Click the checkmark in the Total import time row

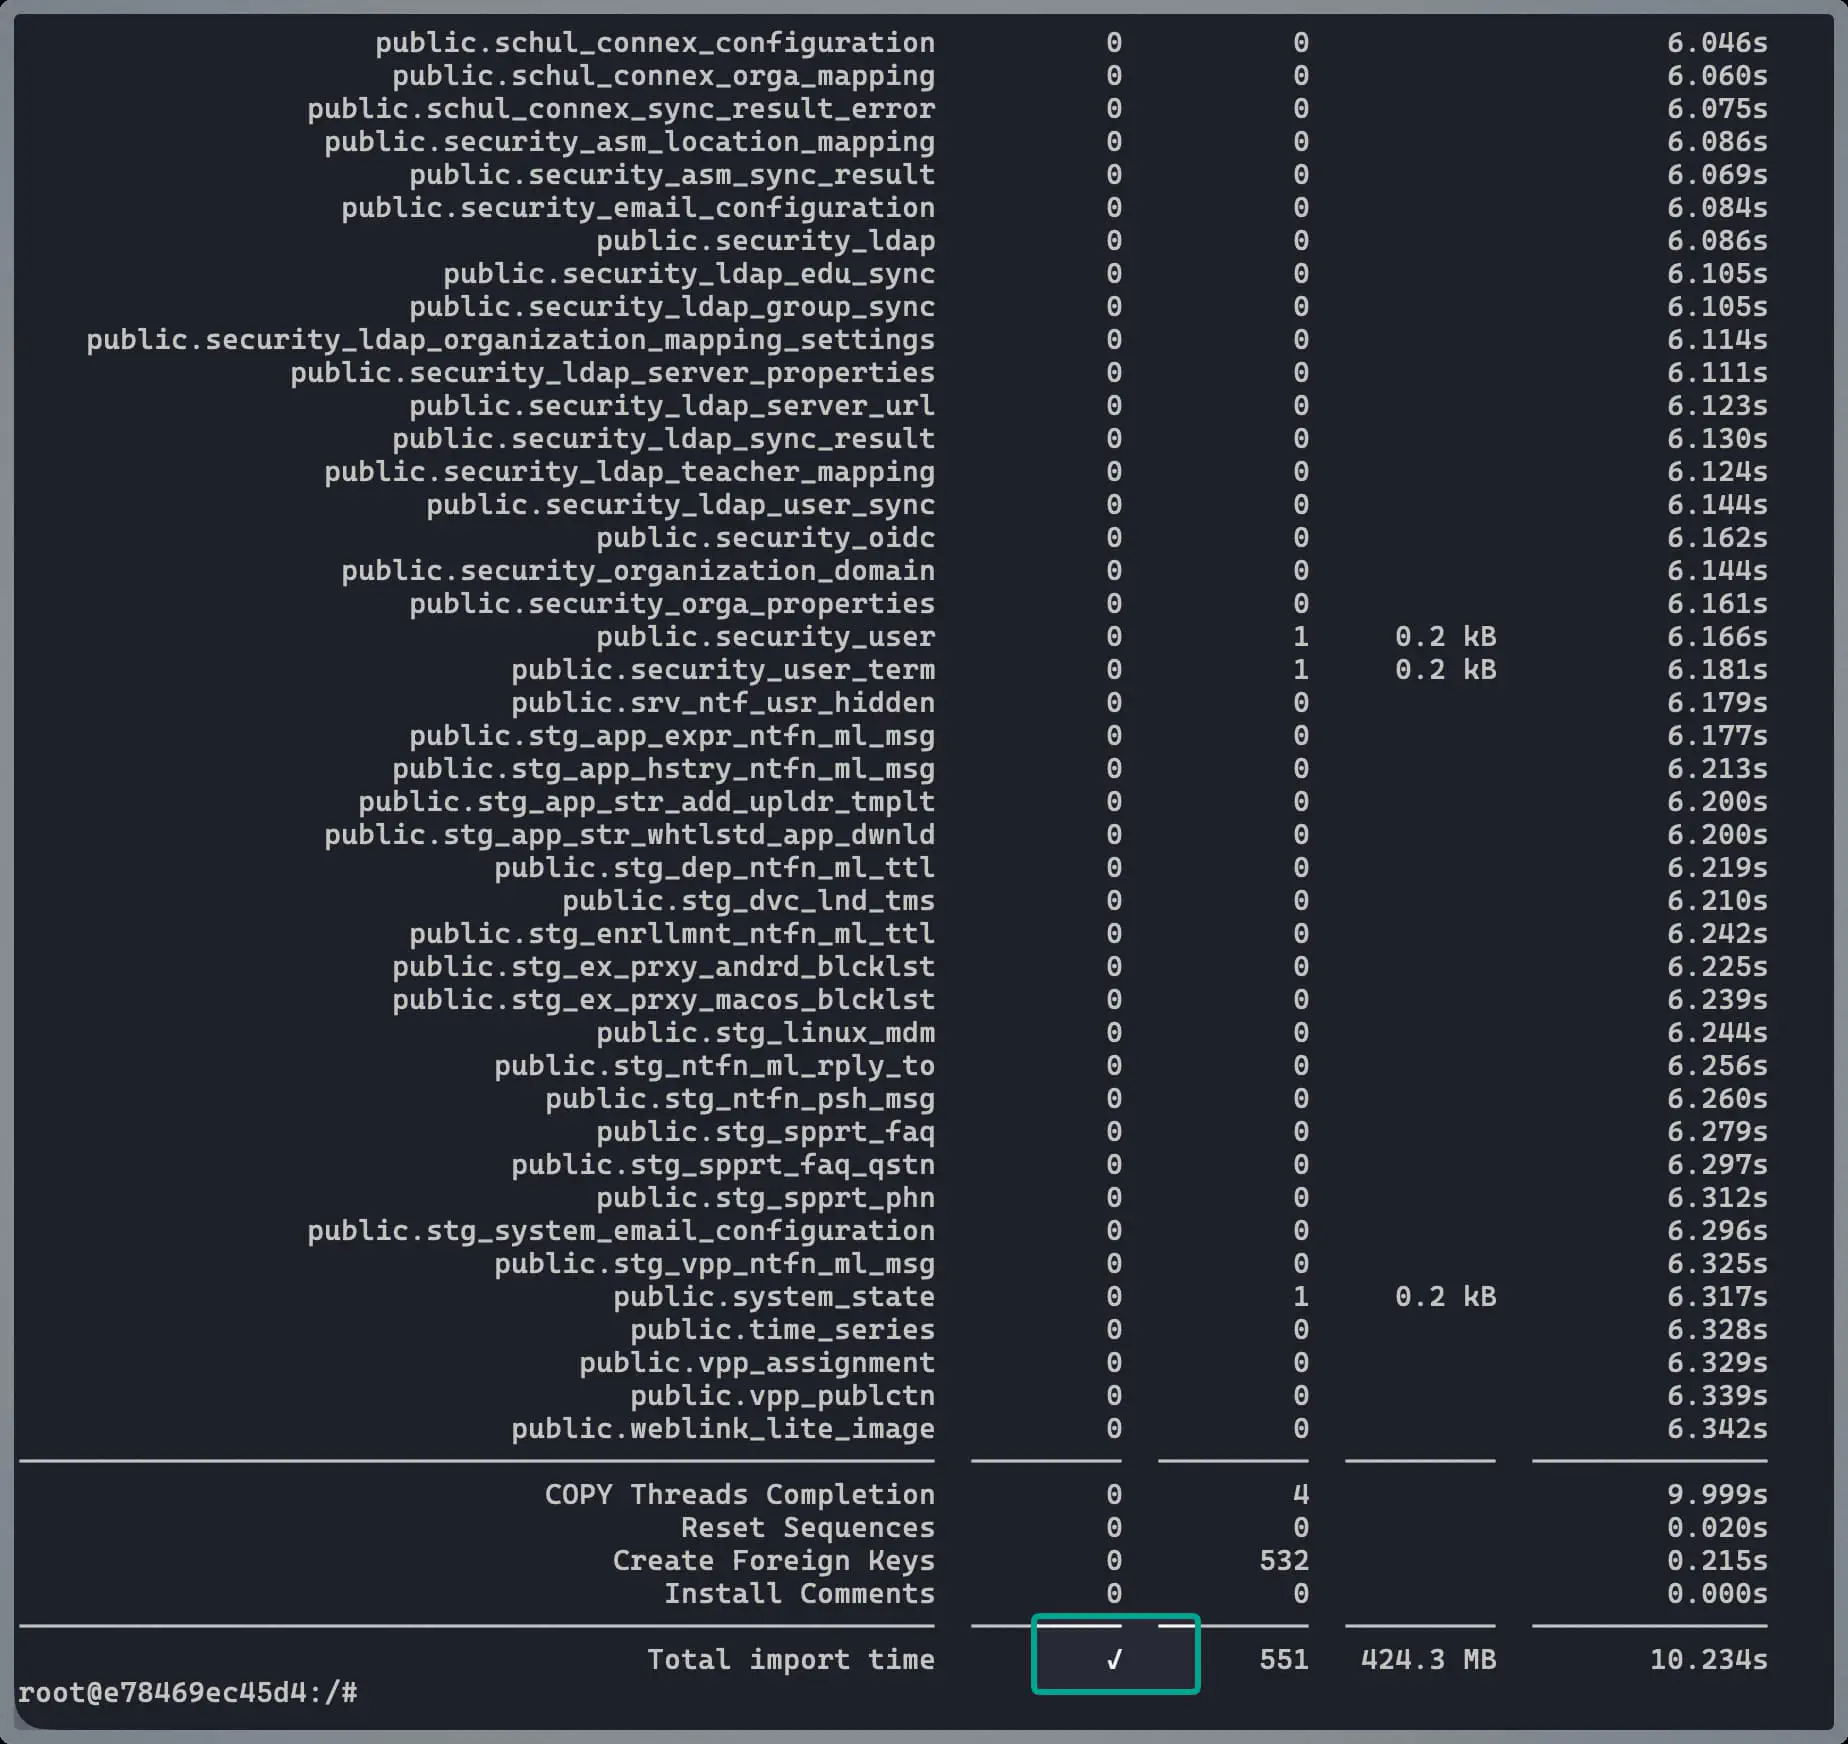click(x=1114, y=1659)
